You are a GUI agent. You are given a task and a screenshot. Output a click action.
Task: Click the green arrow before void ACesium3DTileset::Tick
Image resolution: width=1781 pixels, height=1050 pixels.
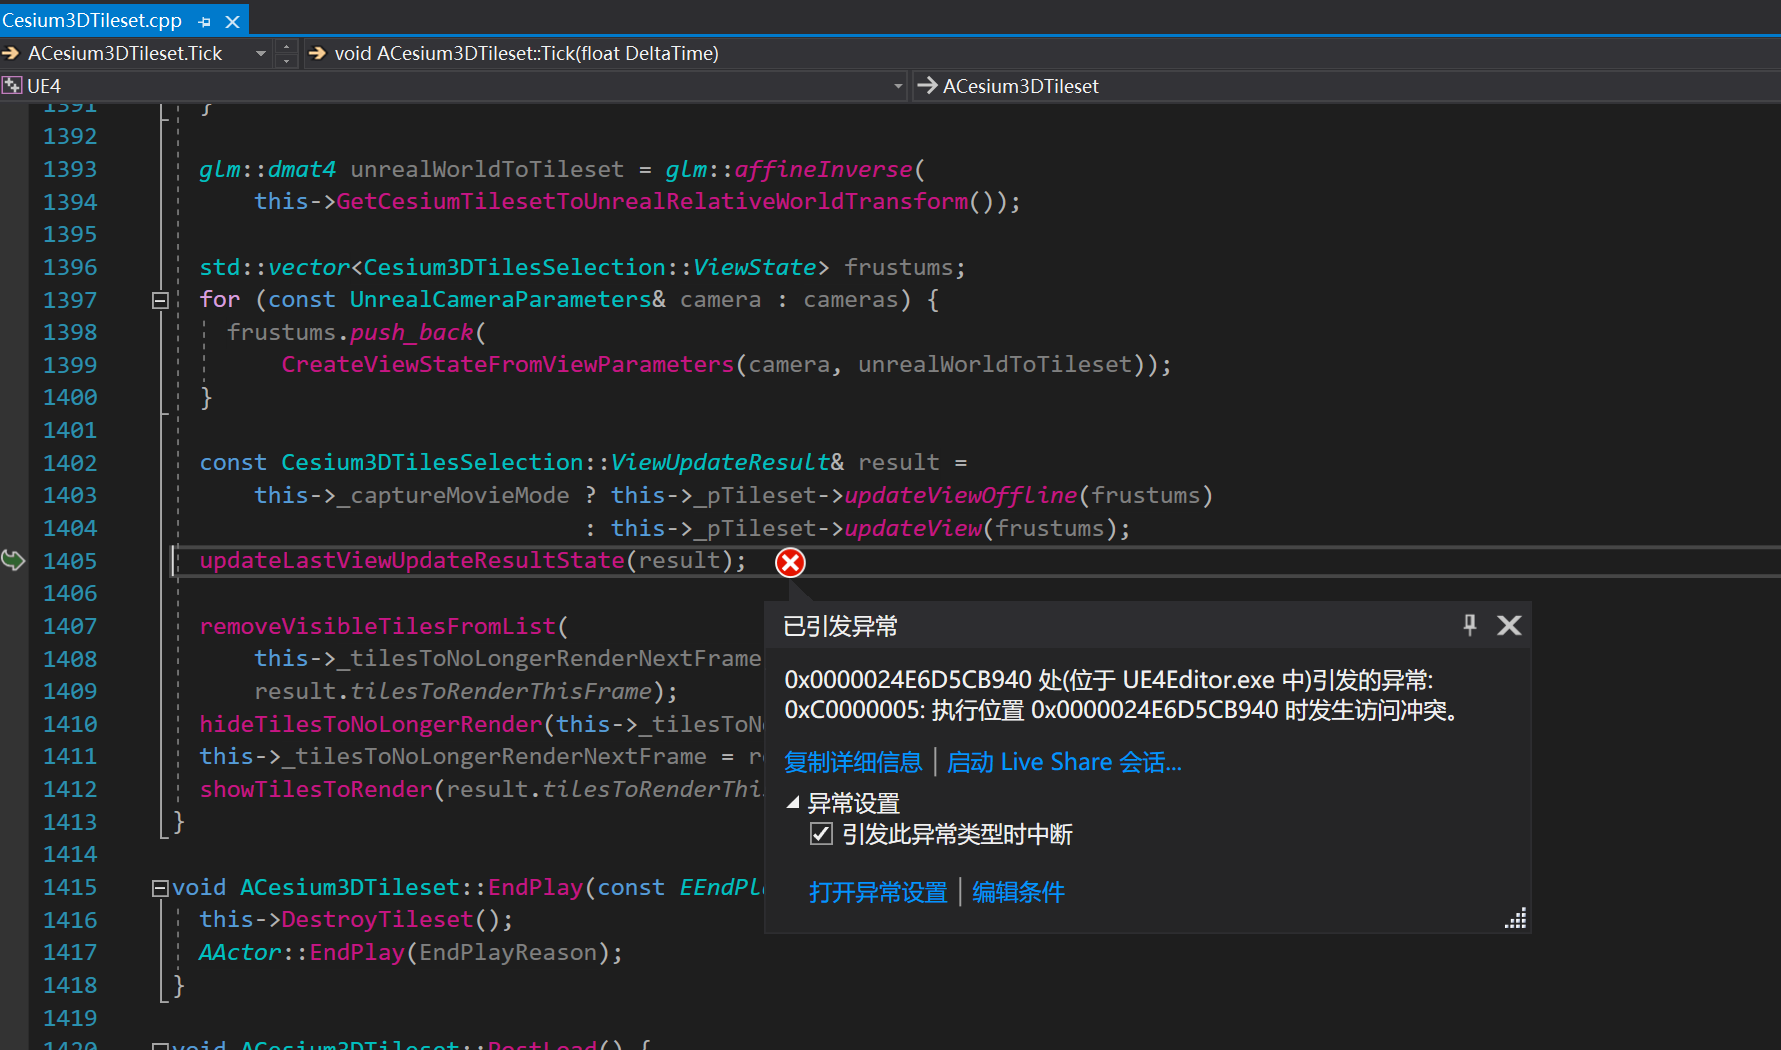[x=316, y=53]
